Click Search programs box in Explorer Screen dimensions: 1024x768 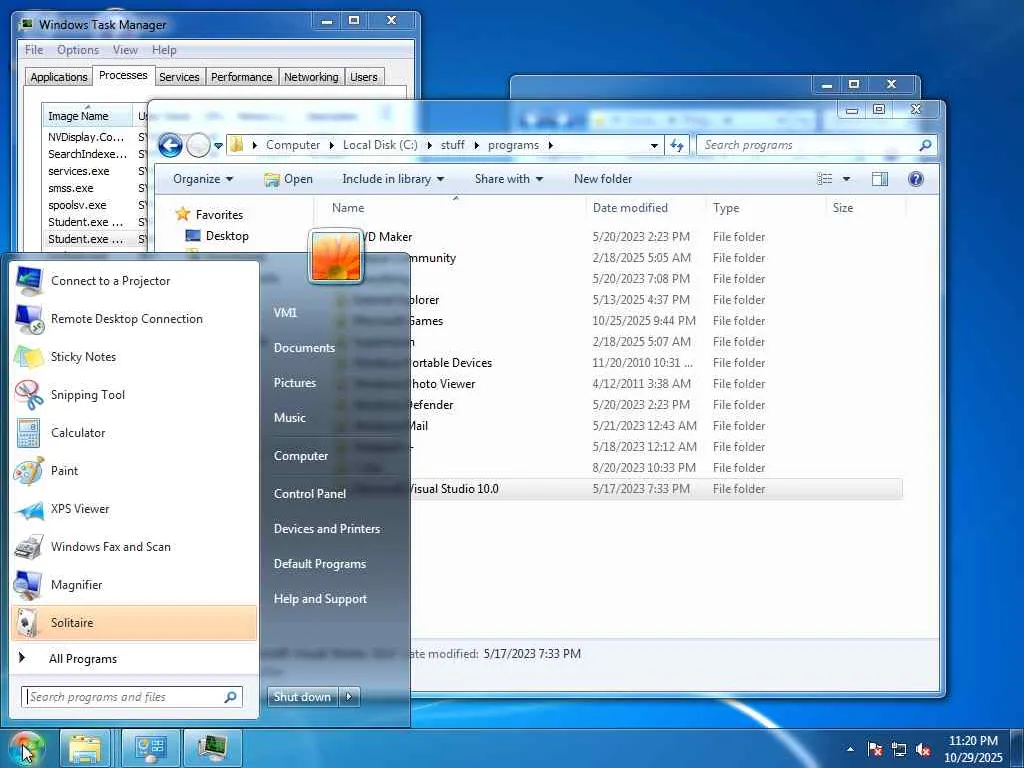(x=816, y=145)
